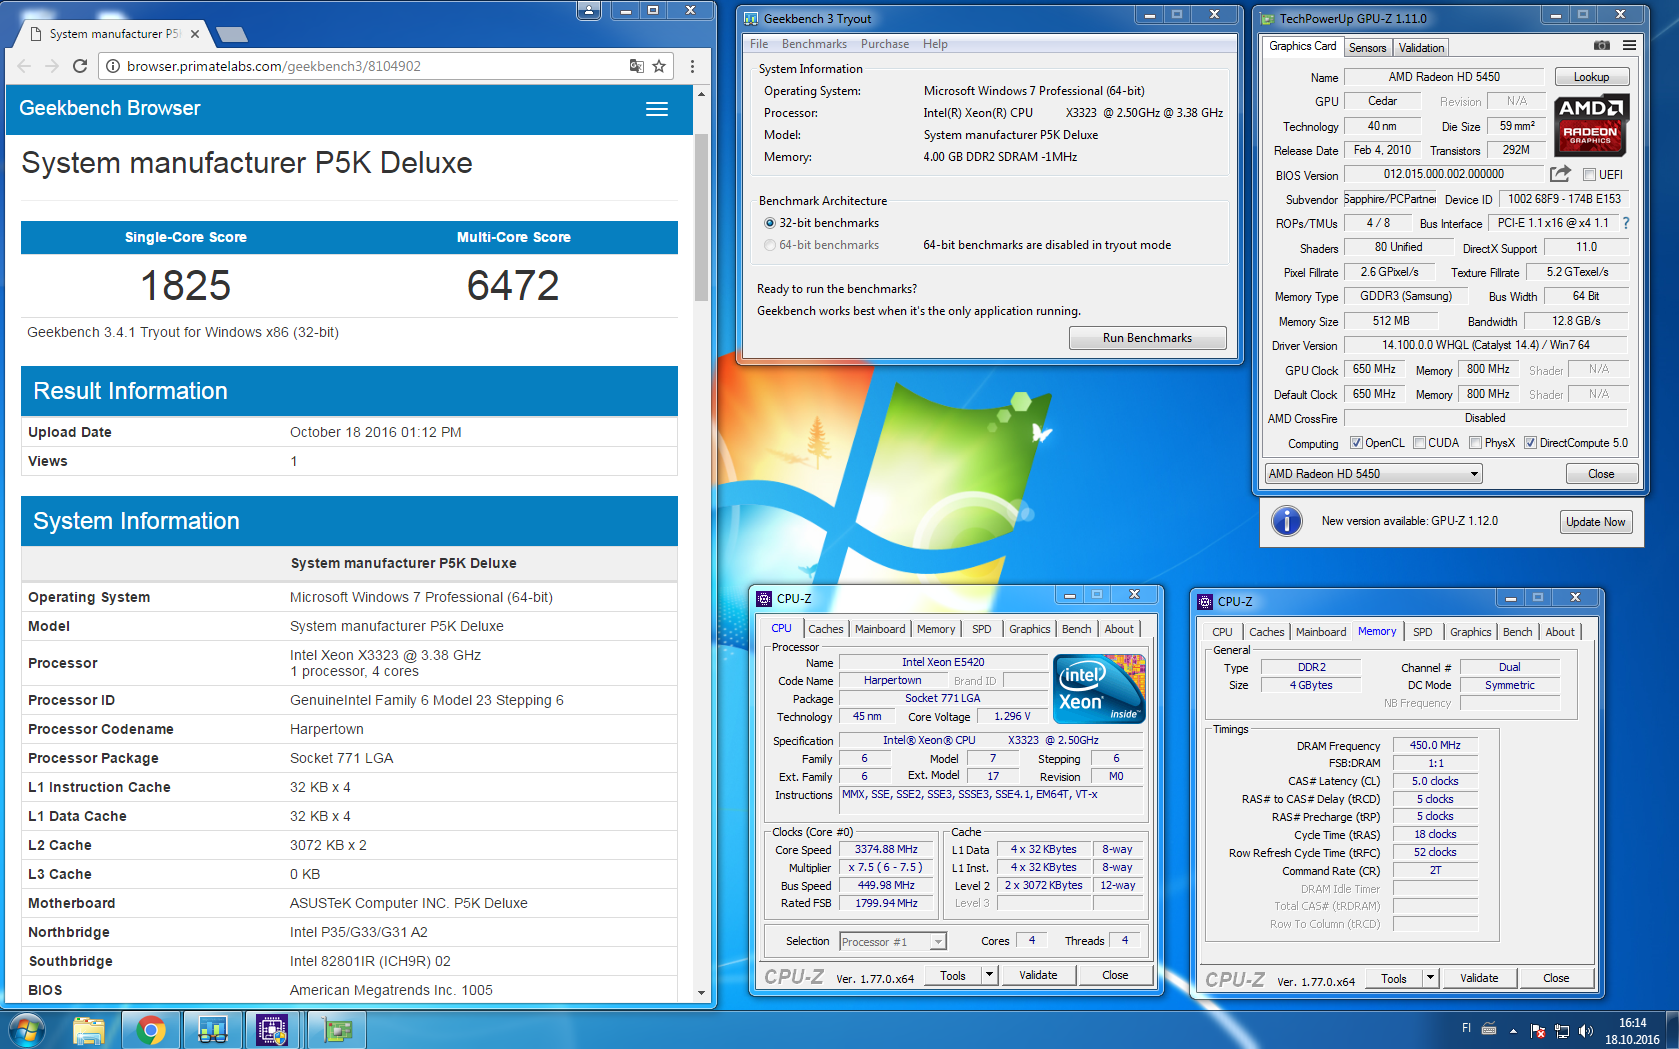Open the network tray icon
The height and width of the screenshot is (1049, 1679).
(1562, 1031)
